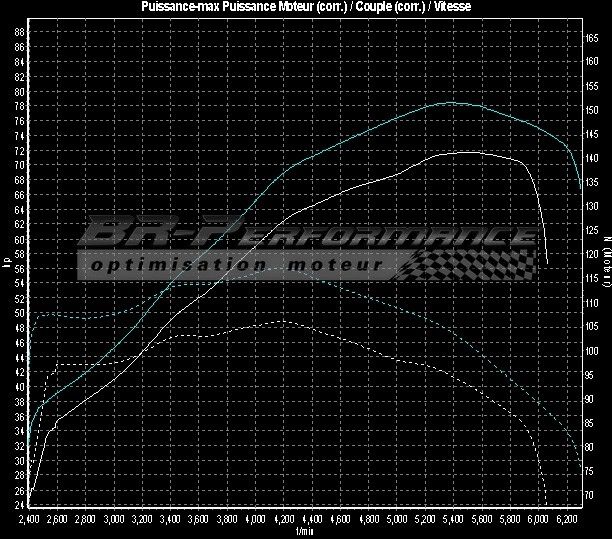Click the chart title at the top

(307, 7)
